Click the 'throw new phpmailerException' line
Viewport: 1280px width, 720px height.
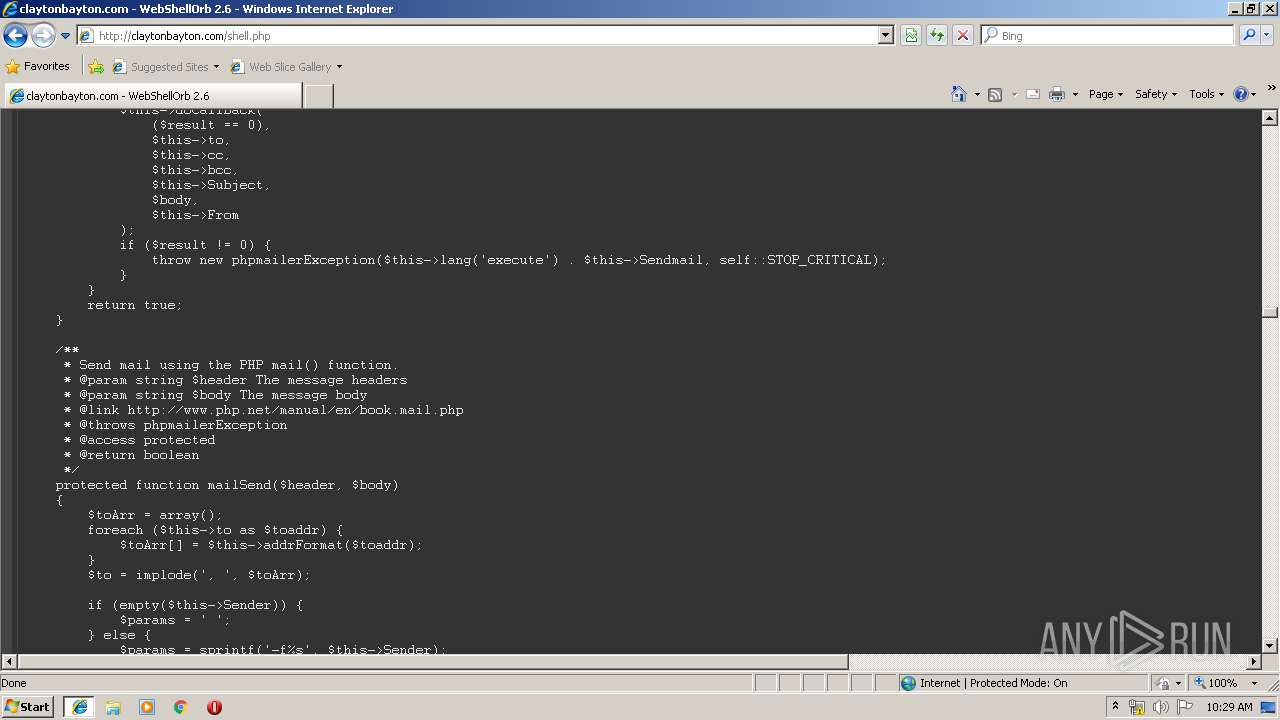click(x=519, y=260)
